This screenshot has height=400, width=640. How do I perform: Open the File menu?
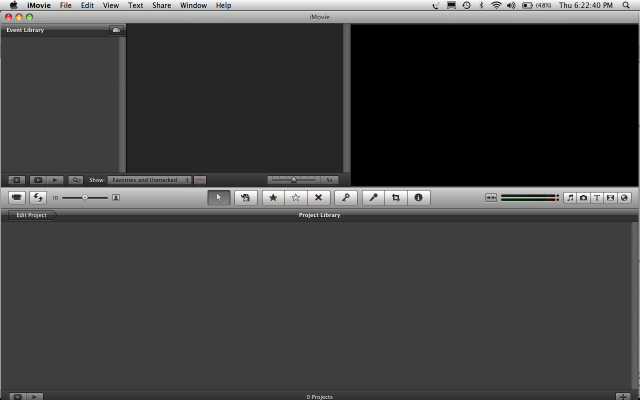pos(65,5)
